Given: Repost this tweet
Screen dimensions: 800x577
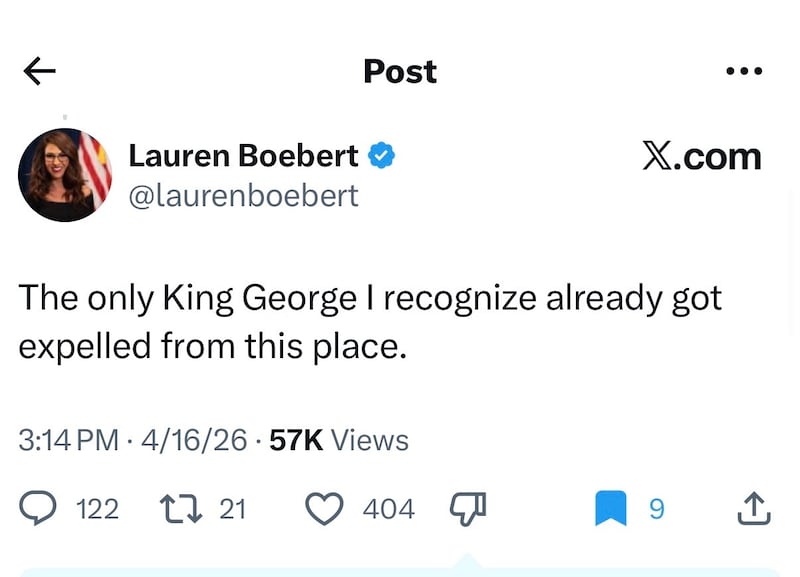Looking at the screenshot, I should click(180, 508).
